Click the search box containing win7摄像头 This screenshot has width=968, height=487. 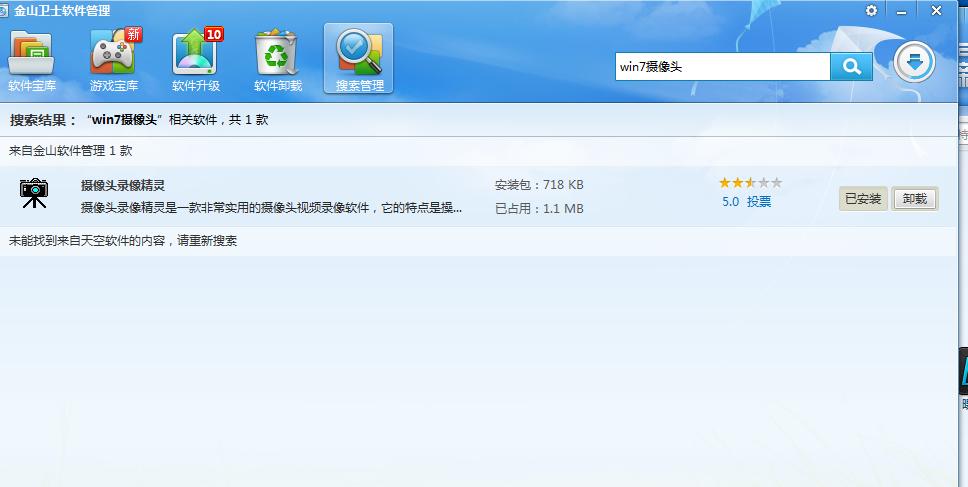click(x=723, y=67)
